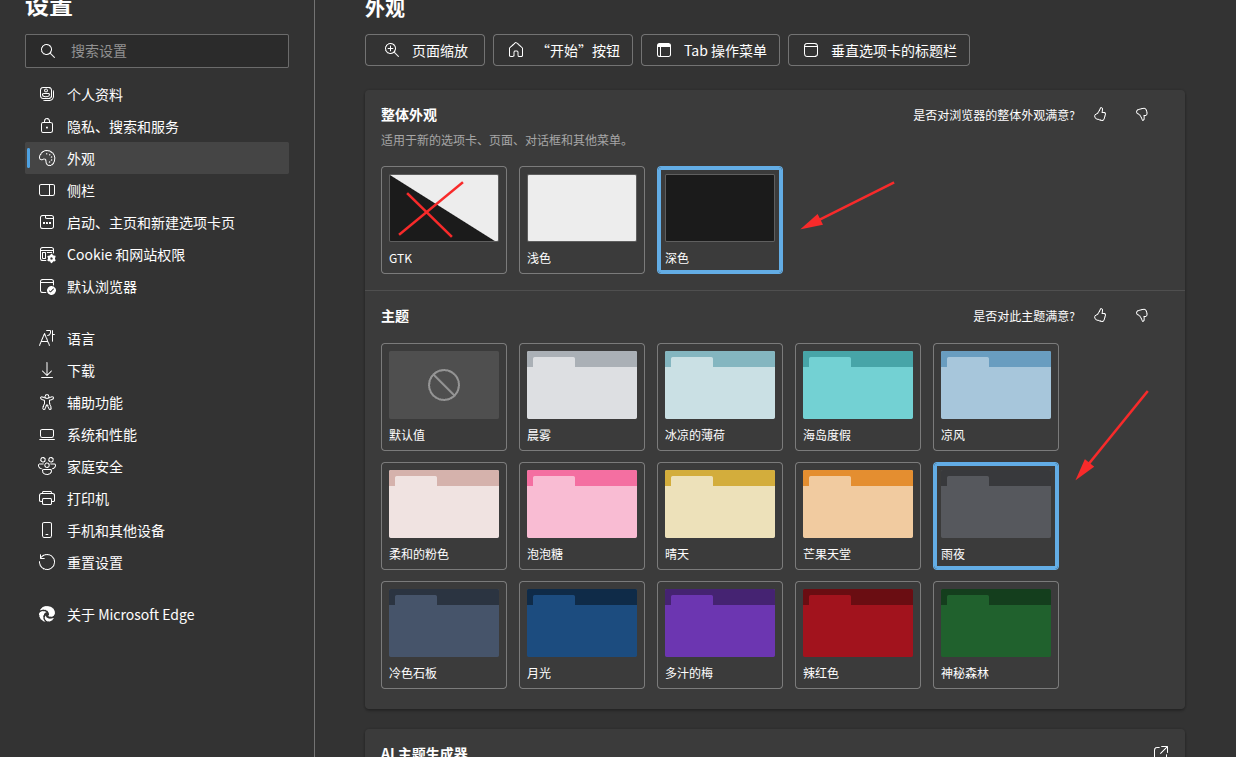This screenshot has height=757, width=1236.
Task: Select the GTK overall appearance option
Action: point(444,219)
